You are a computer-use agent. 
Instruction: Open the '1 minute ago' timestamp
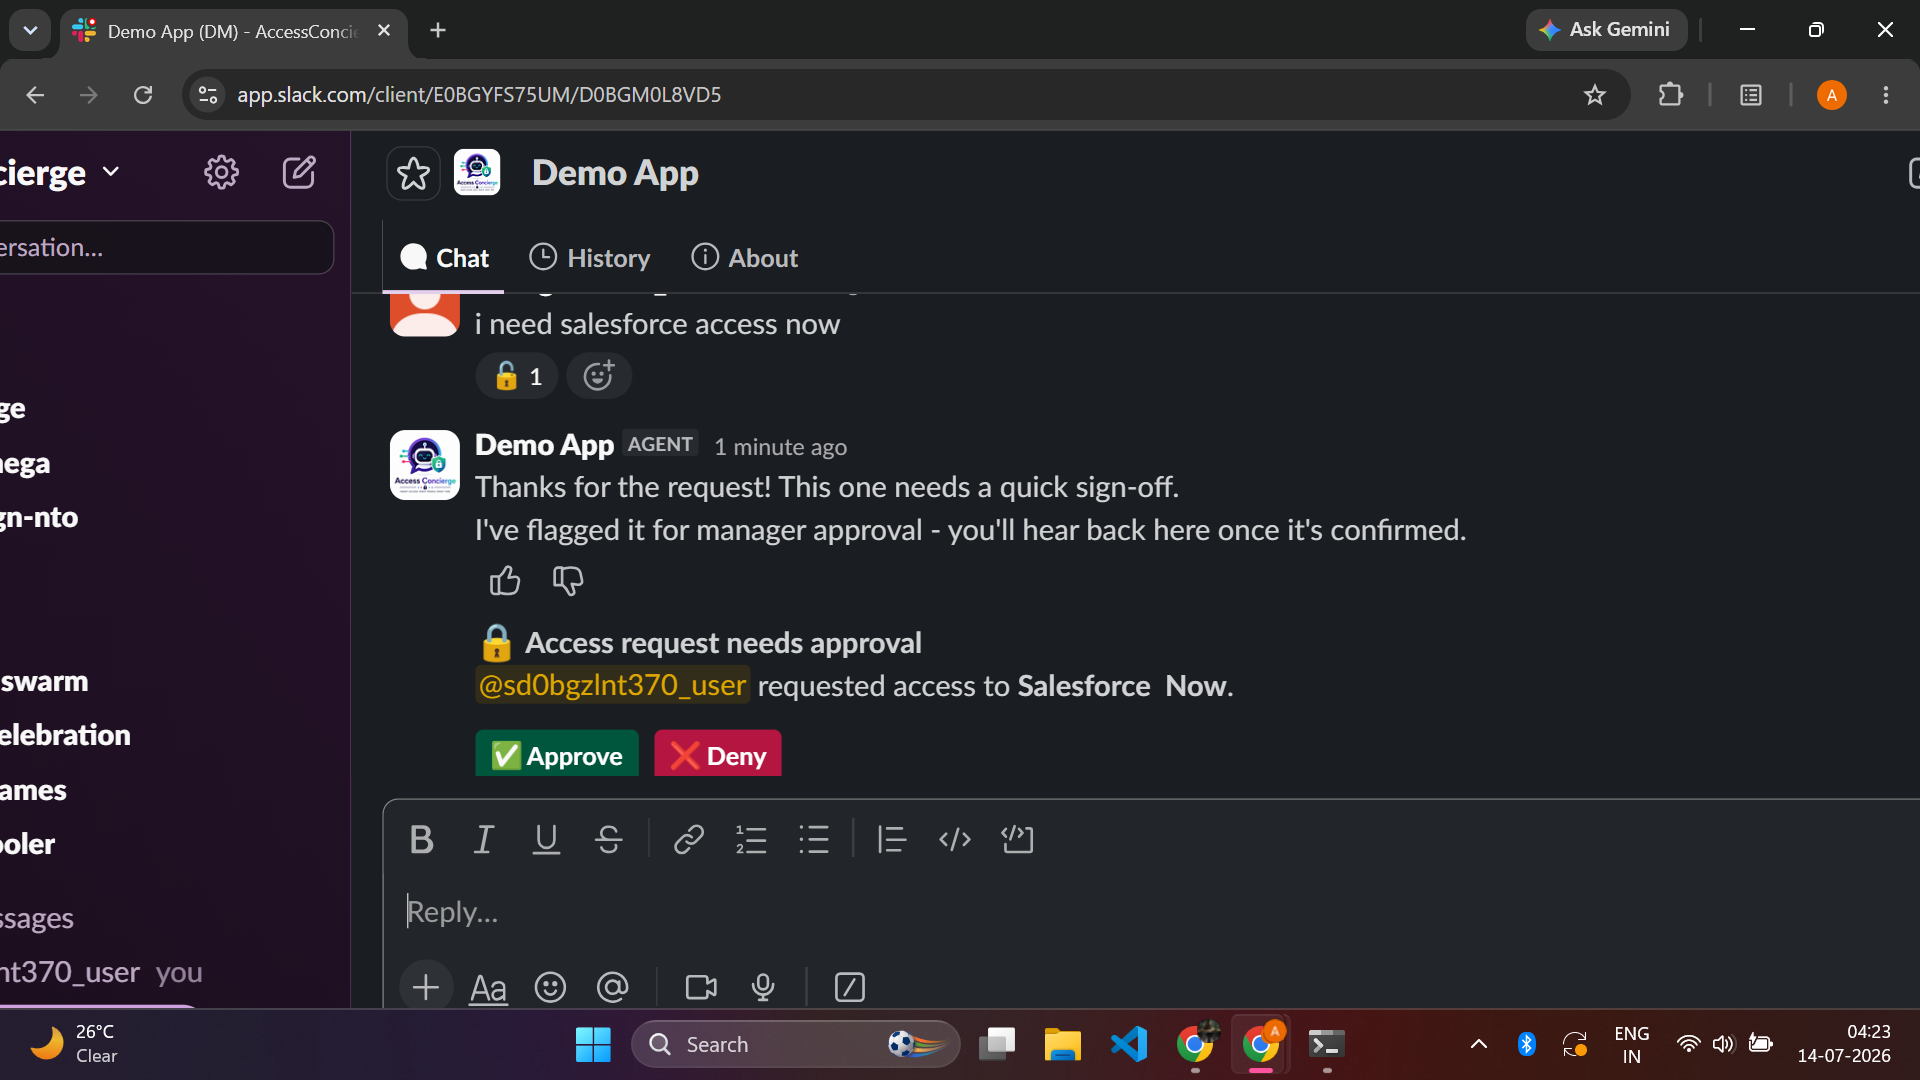click(x=780, y=447)
